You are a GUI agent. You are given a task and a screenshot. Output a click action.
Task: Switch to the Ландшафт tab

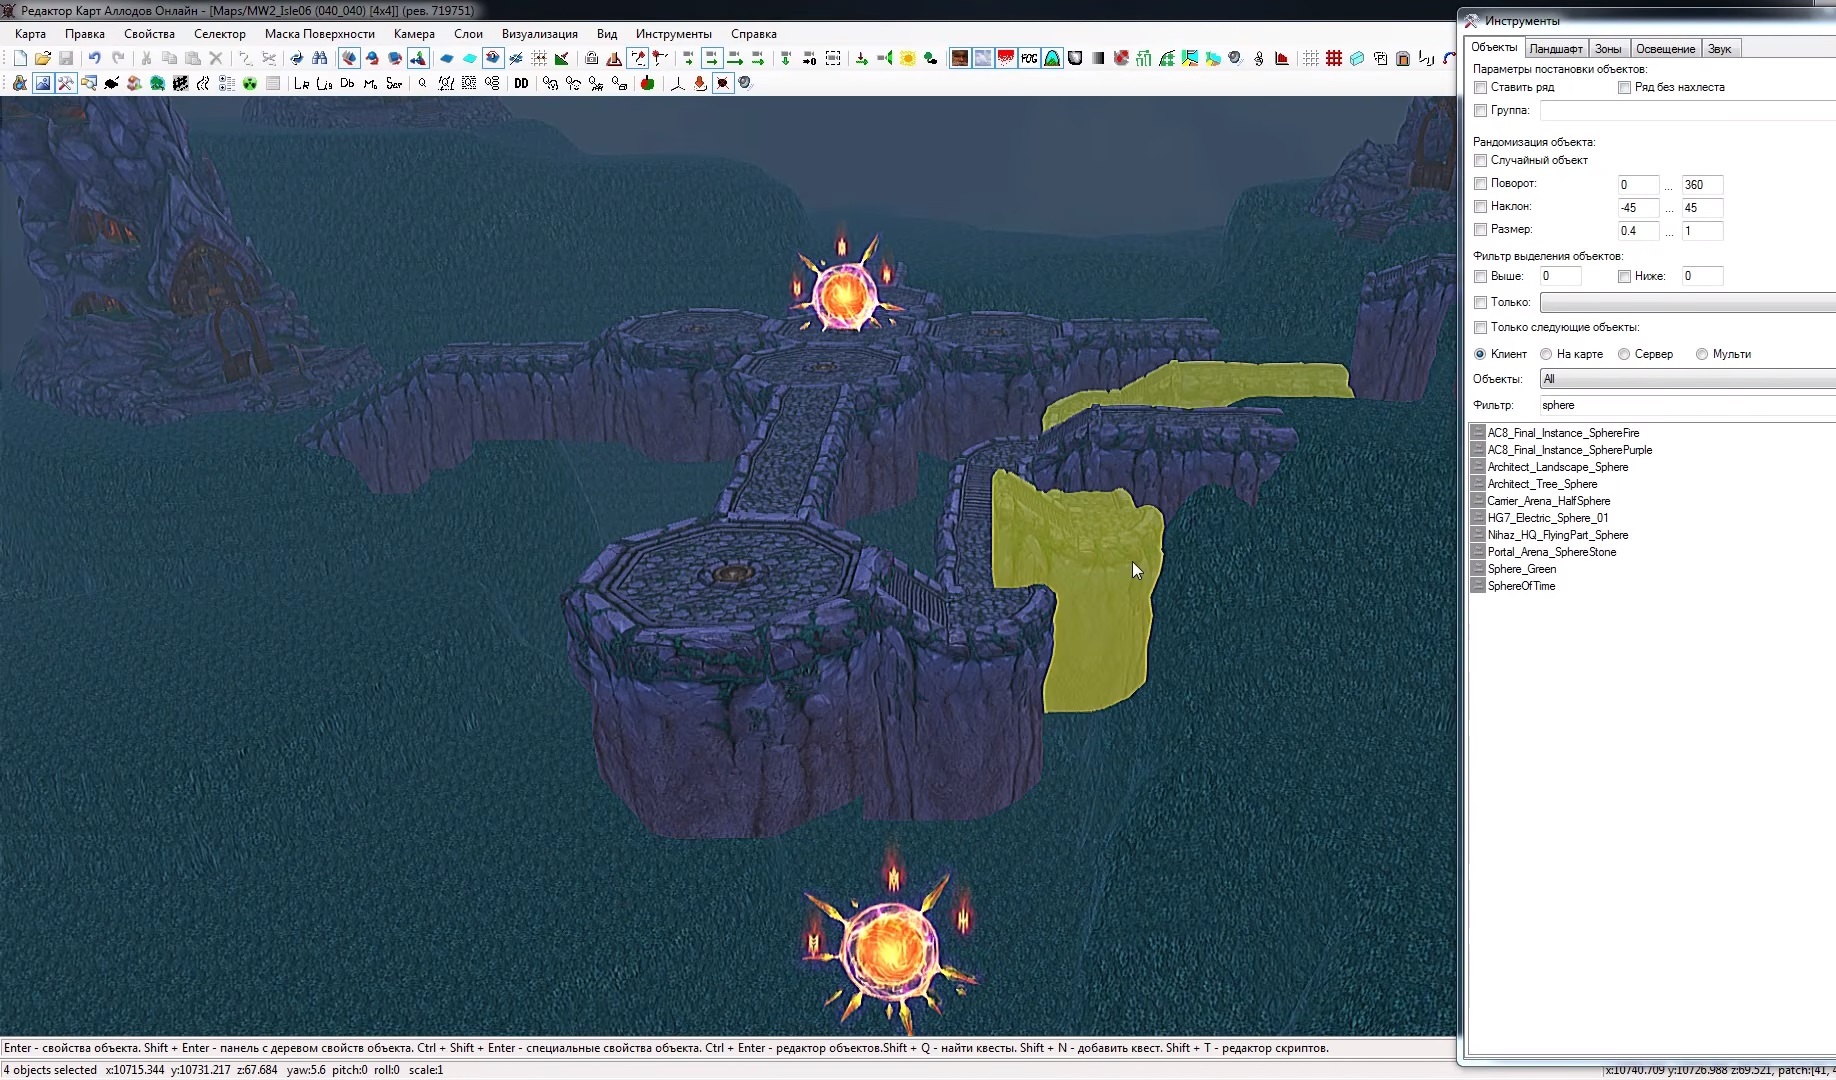(x=1556, y=49)
